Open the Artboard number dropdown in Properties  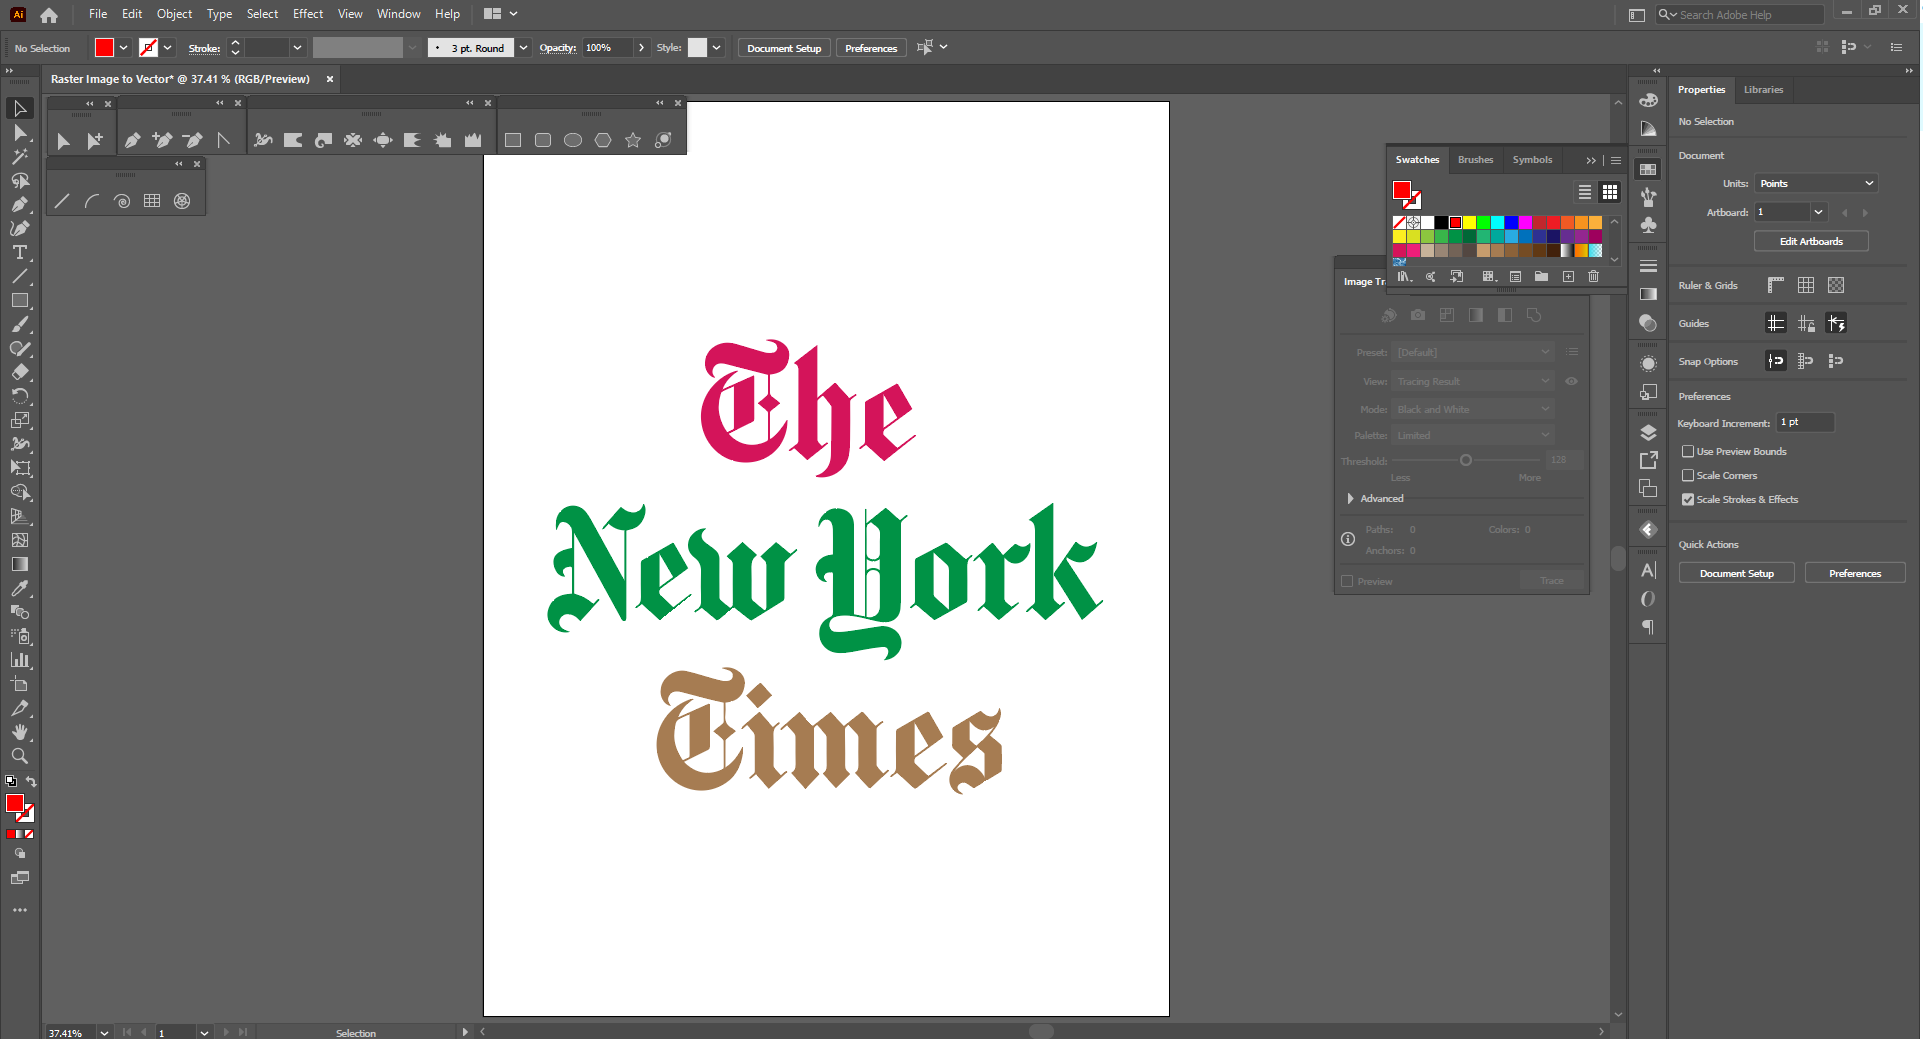pyautogui.click(x=1819, y=213)
